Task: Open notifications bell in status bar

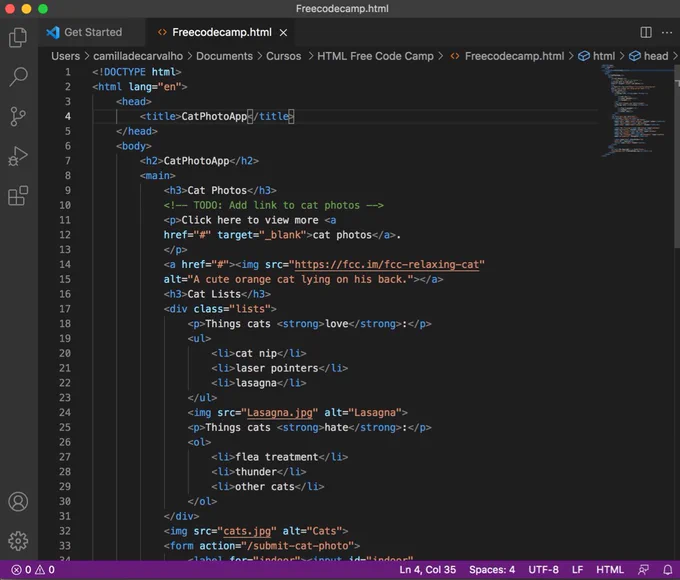Action: [668, 570]
